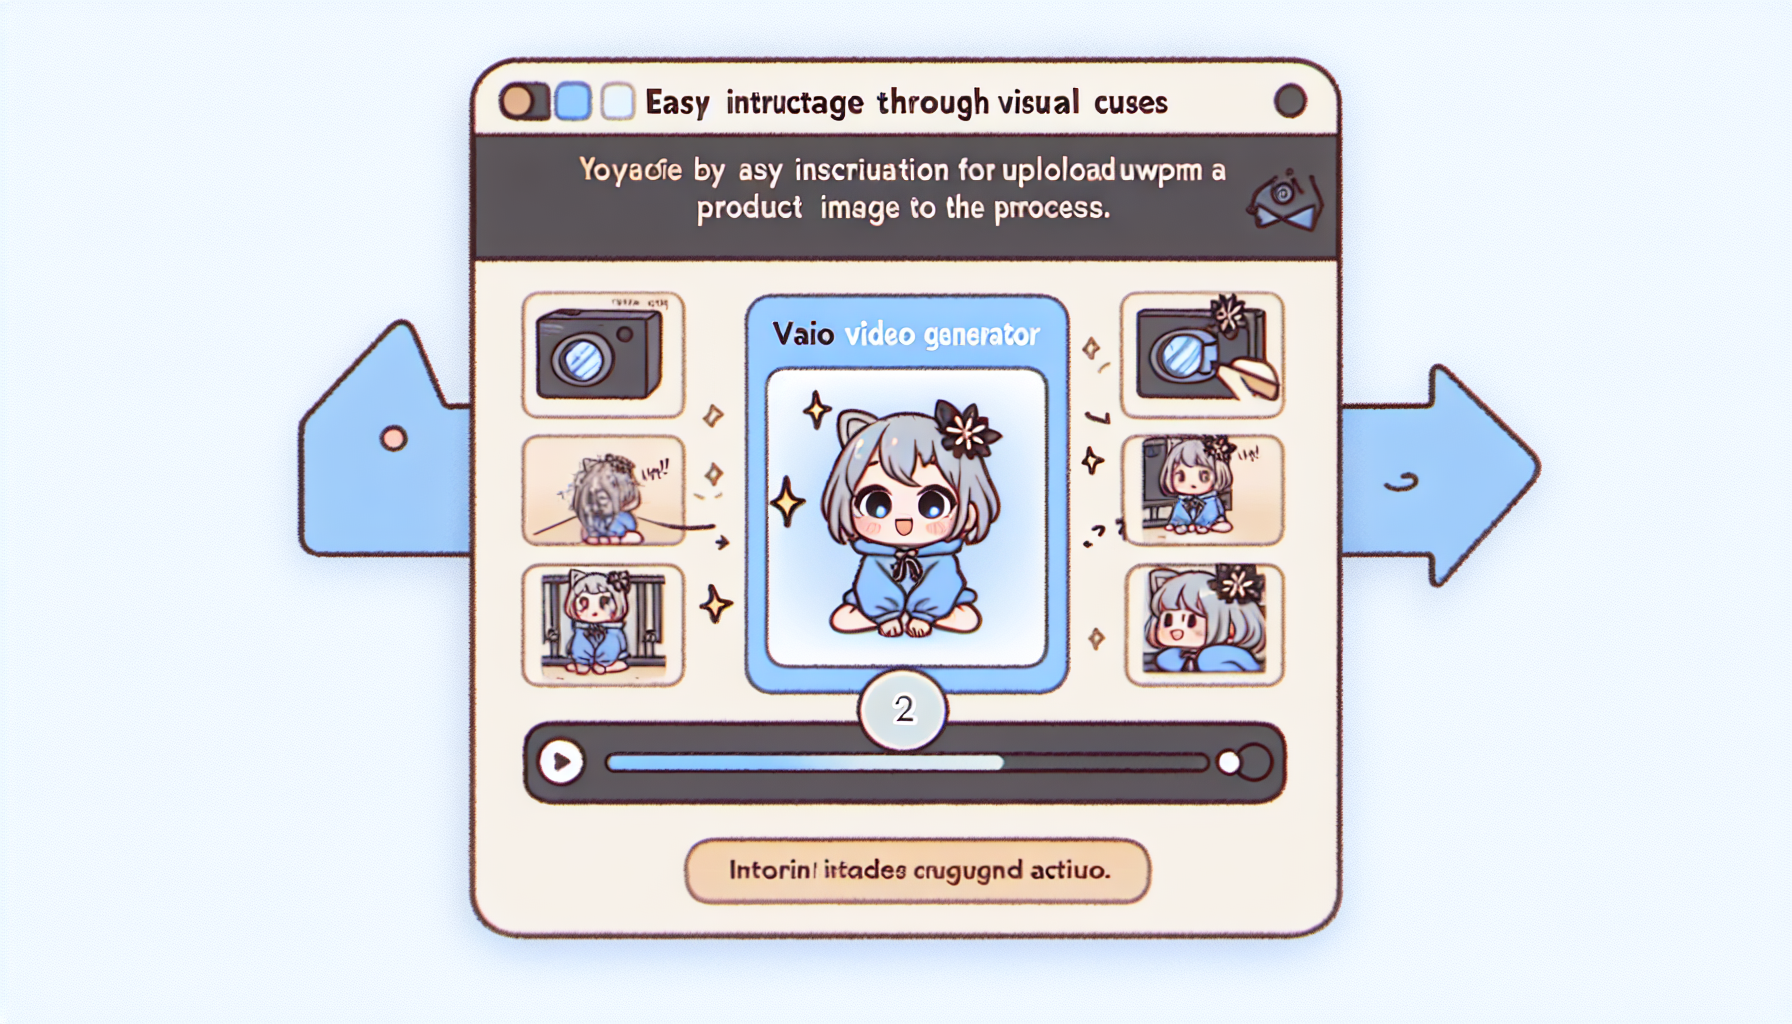The image size is (1792, 1024).
Task: Click the camera icon in dark banner
Action: coord(1286,200)
